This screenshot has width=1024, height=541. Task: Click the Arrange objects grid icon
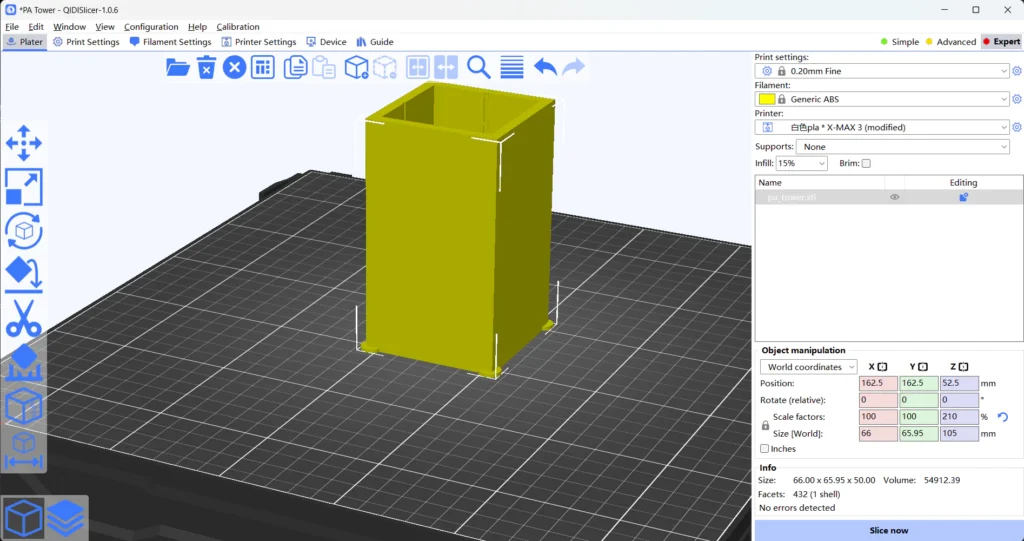coord(262,67)
